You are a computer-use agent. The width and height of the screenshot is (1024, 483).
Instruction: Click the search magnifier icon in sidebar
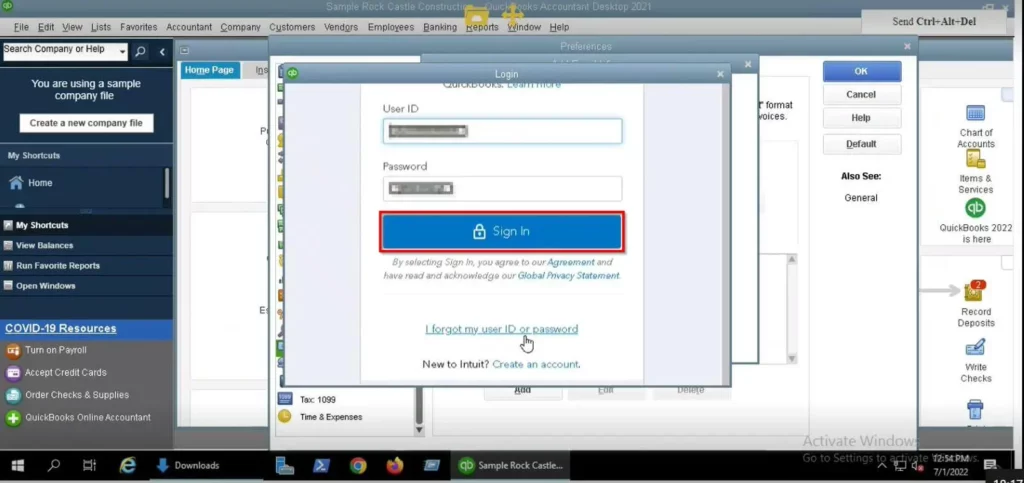point(140,52)
